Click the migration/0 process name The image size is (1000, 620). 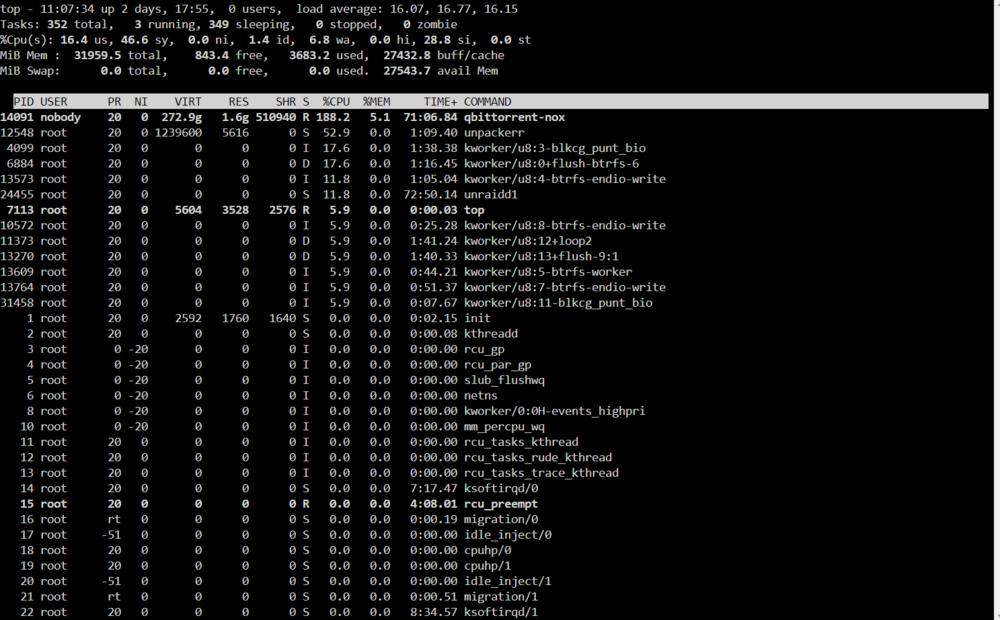(501, 519)
